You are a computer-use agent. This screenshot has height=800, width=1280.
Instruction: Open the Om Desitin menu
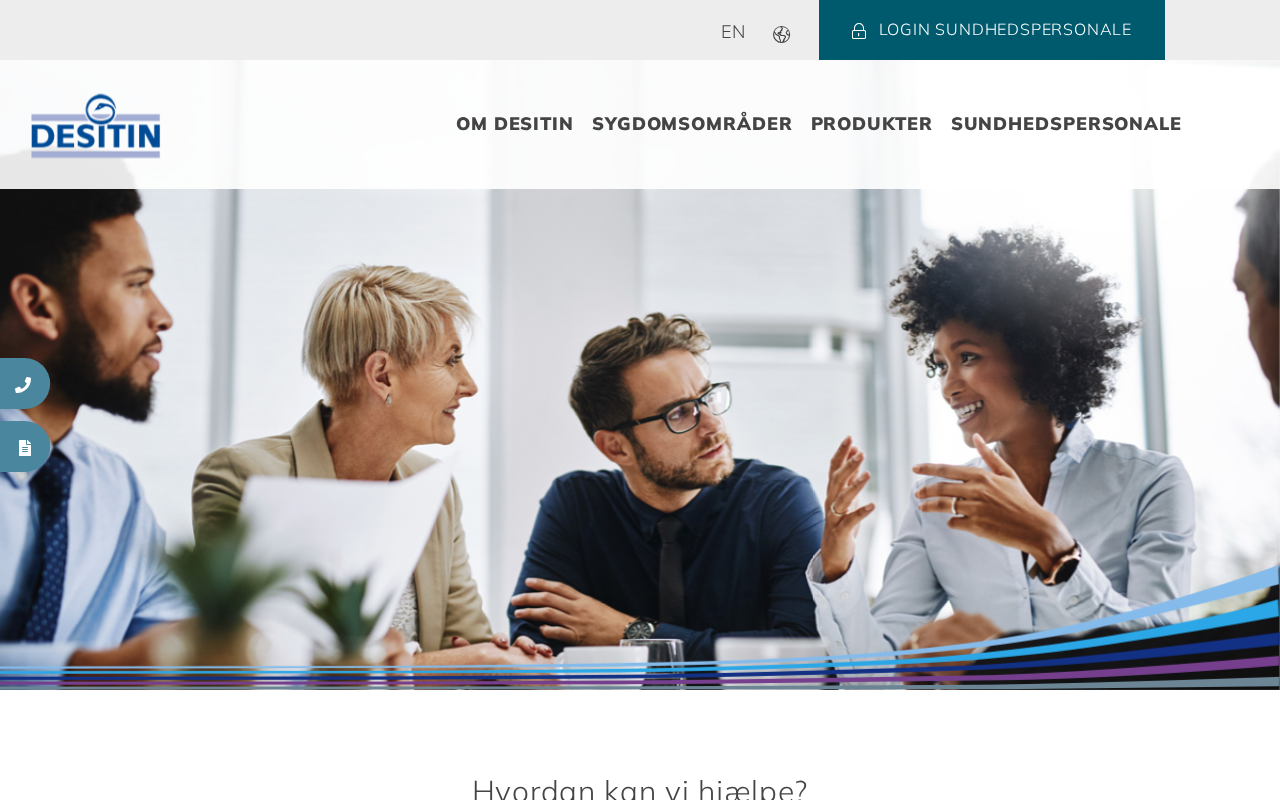coord(514,124)
